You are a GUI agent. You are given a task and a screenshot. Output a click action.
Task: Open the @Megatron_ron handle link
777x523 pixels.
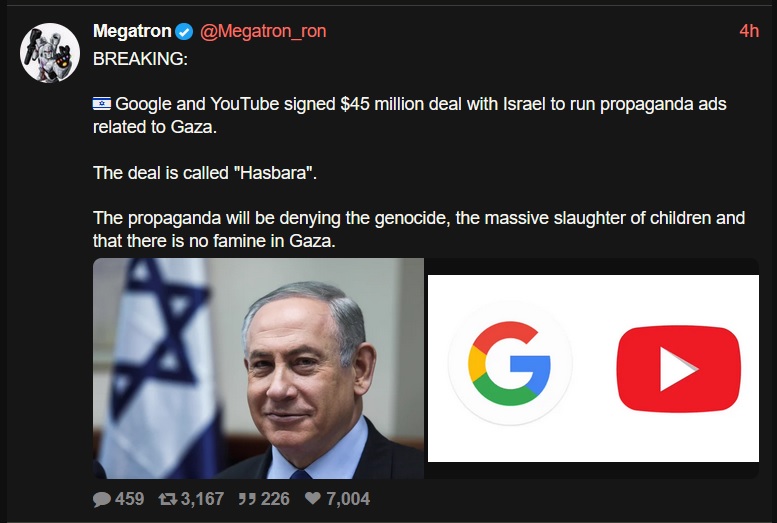click(263, 31)
